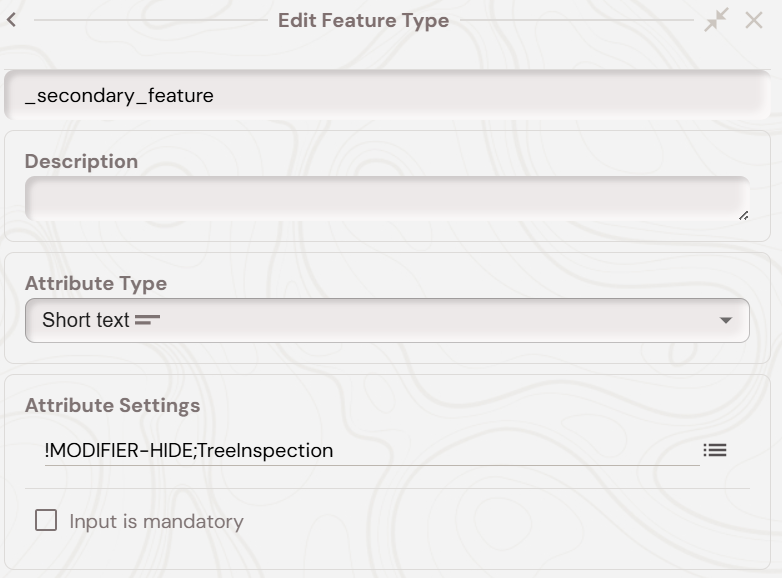The image size is (782, 578).
Task: Go back using the left chevron
Action: tap(12, 20)
